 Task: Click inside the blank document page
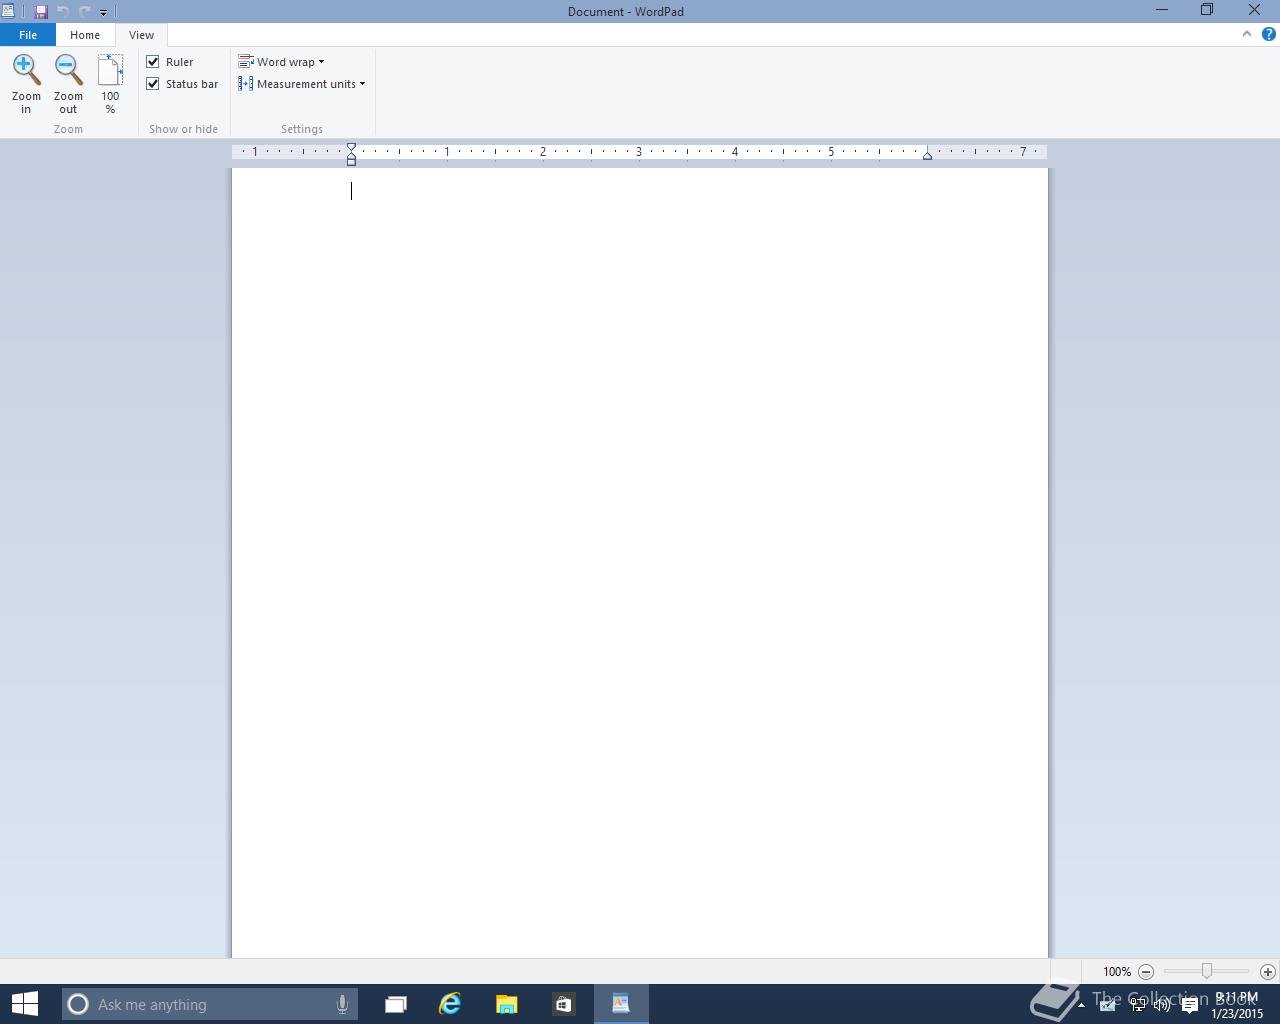[640, 562]
